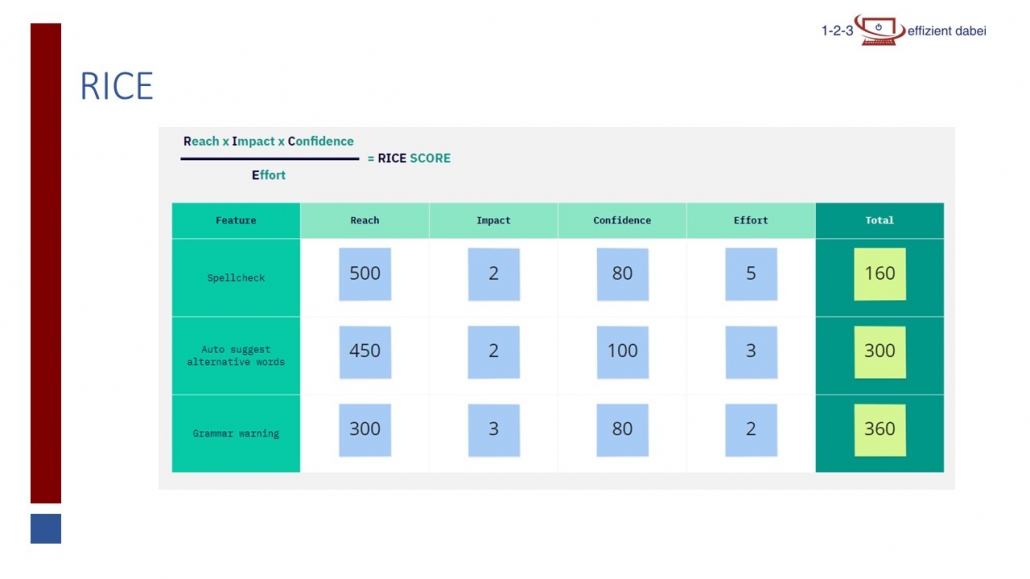This screenshot has height=579, width=1030.
Task: Click the Total column header
Action: click(879, 221)
